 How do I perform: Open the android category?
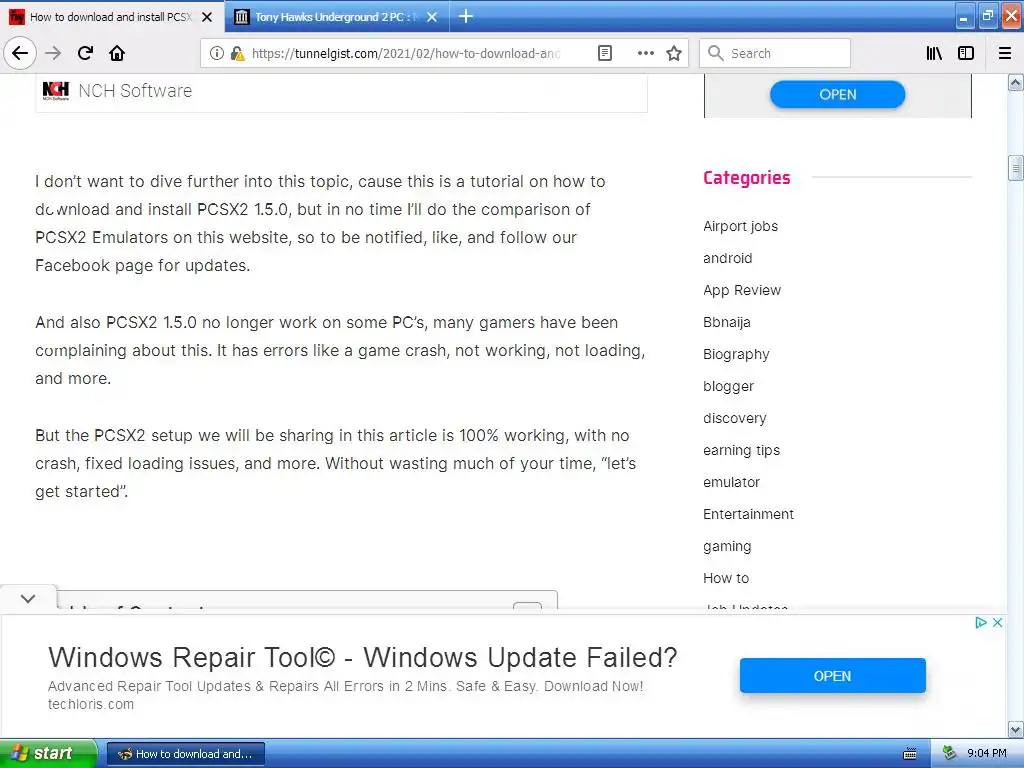(x=728, y=258)
